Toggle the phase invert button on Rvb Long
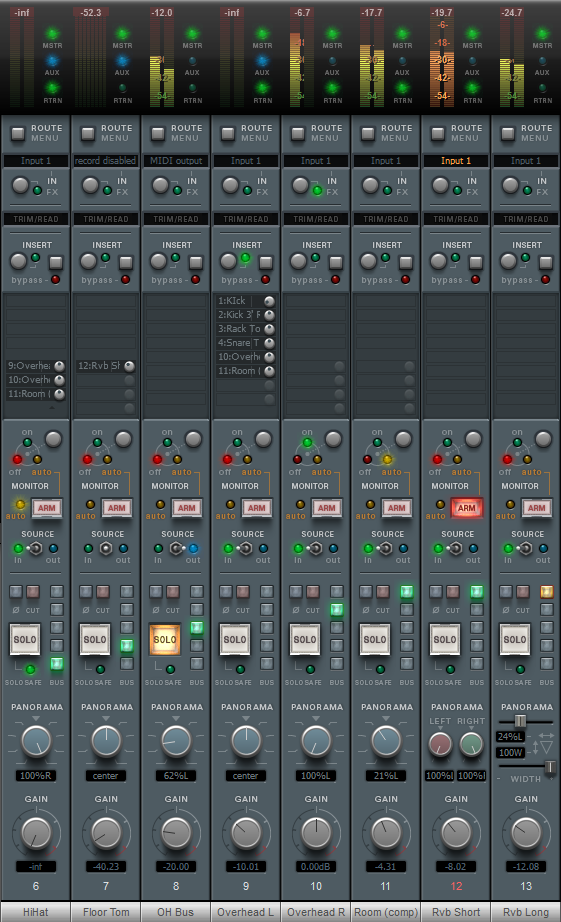The width and height of the screenshot is (561, 922). tap(506, 592)
